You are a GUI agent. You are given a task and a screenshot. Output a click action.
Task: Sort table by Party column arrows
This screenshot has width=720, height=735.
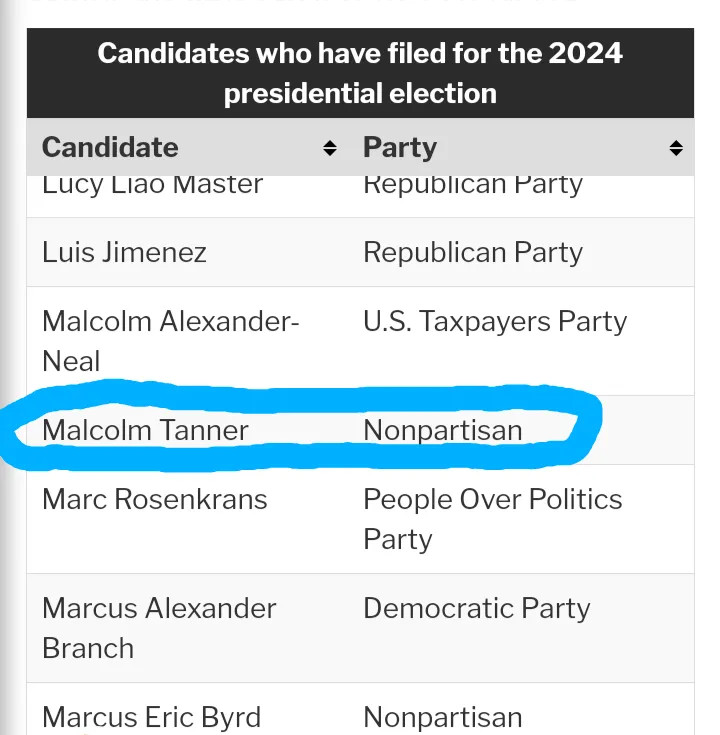pos(676,149)
